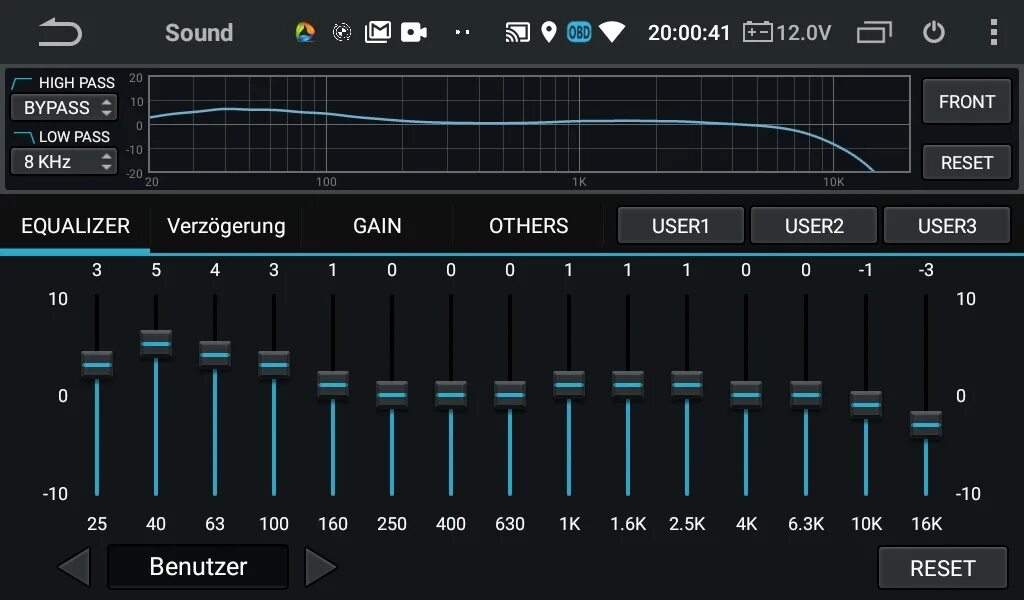Switch to the GAIN tab

(377, 226)
